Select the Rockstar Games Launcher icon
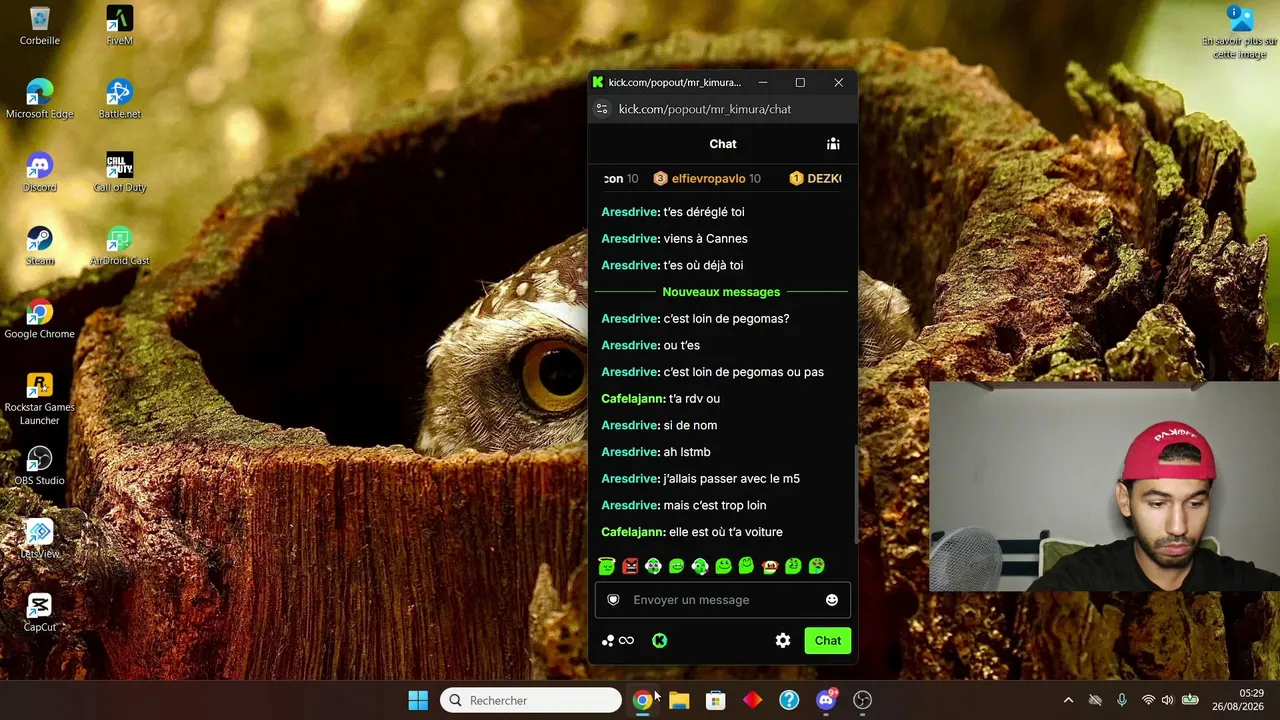Screen dimensions: 1280x720 pos(40,399)
